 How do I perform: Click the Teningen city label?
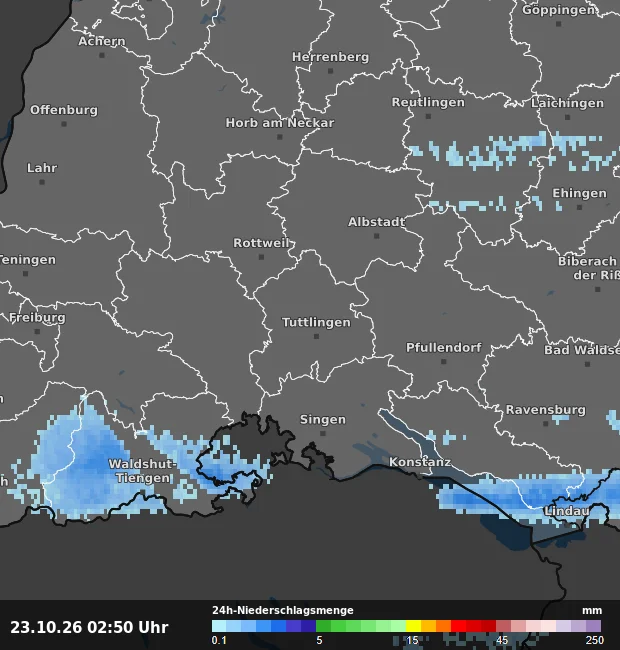(x=27, y=260)
